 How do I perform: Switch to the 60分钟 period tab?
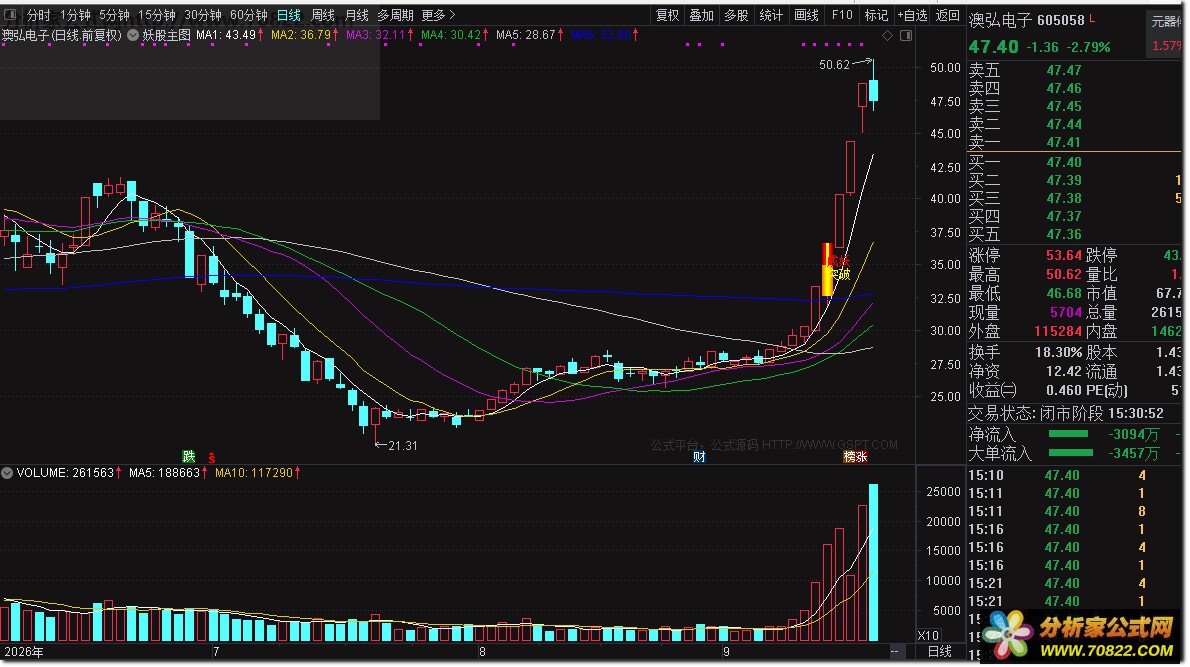coord(249,14)
